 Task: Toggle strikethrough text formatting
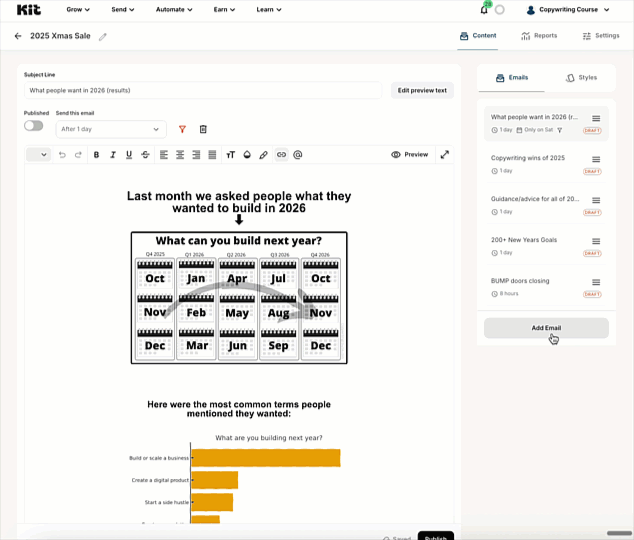tap(145, 155)
